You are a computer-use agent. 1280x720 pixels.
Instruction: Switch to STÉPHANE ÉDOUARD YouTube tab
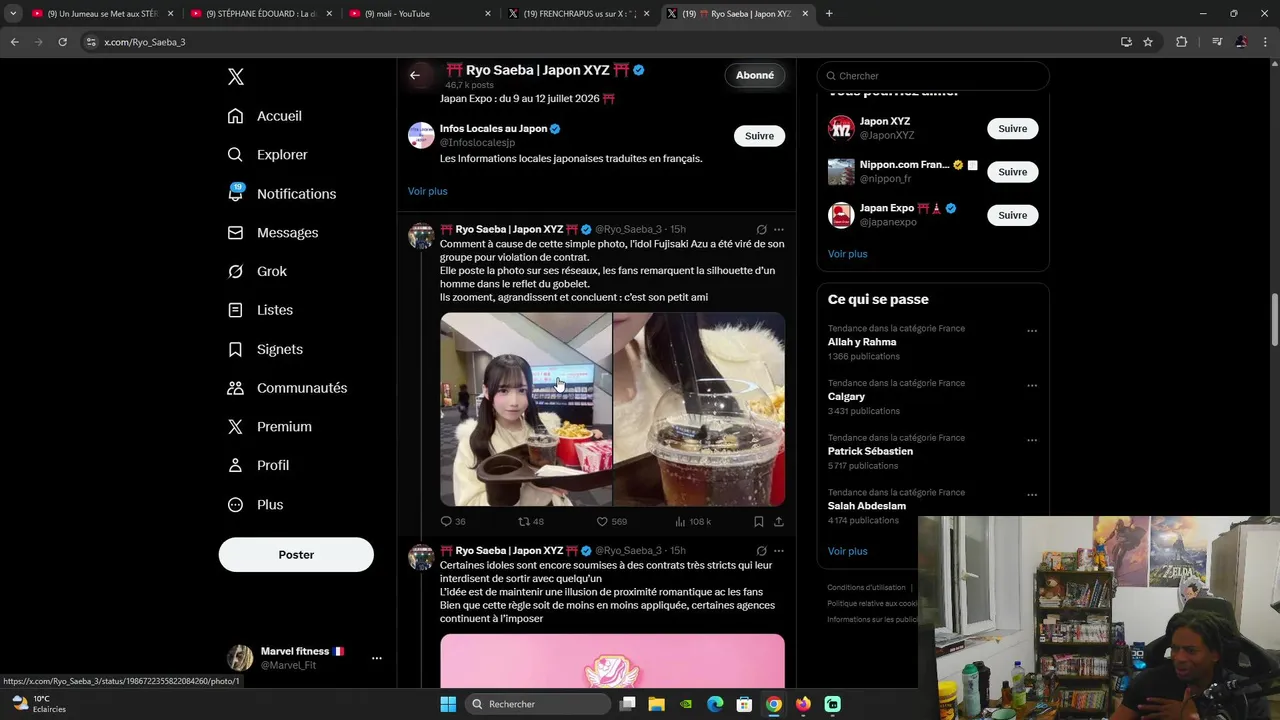pyautogui.click(x=262, y=14)
